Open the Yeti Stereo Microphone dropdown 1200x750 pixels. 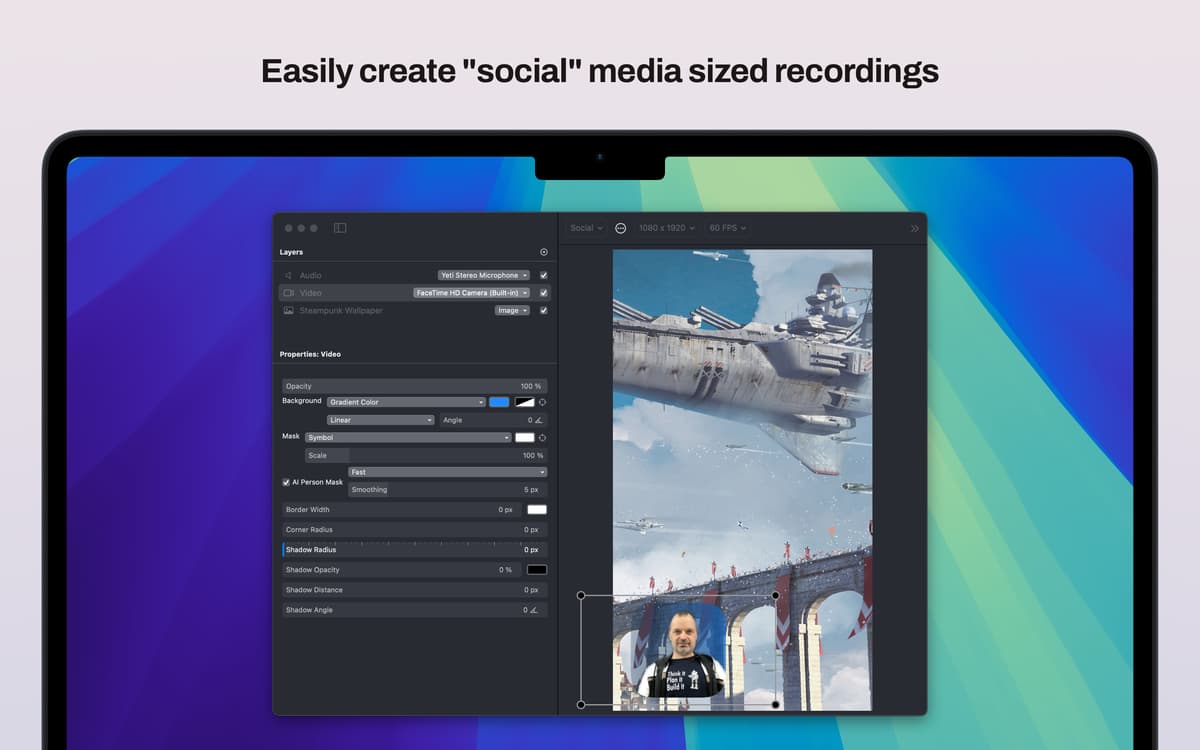click(x=484, y=275)
